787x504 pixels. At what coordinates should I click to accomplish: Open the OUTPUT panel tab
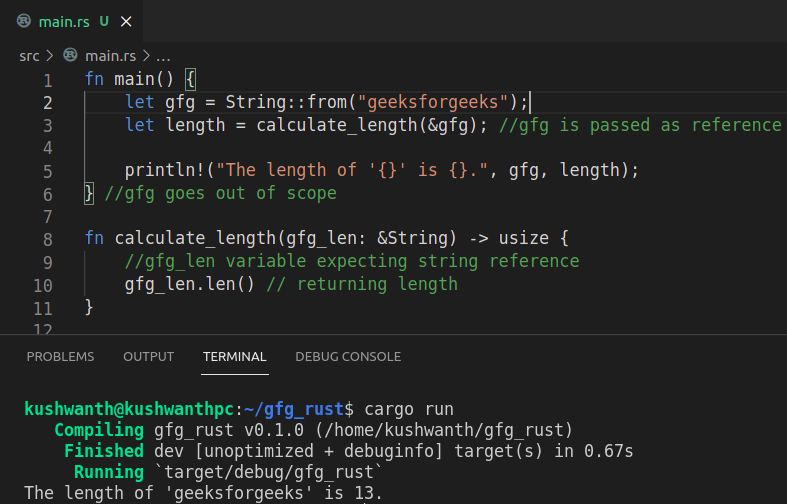[x=148, y=356]
